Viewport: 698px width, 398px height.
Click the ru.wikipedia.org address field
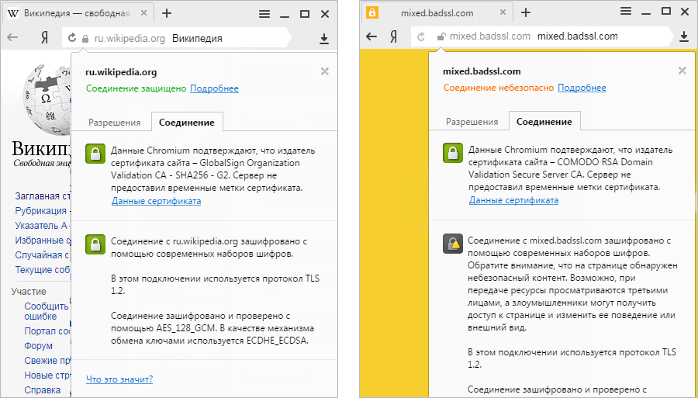tap(177, 38)
